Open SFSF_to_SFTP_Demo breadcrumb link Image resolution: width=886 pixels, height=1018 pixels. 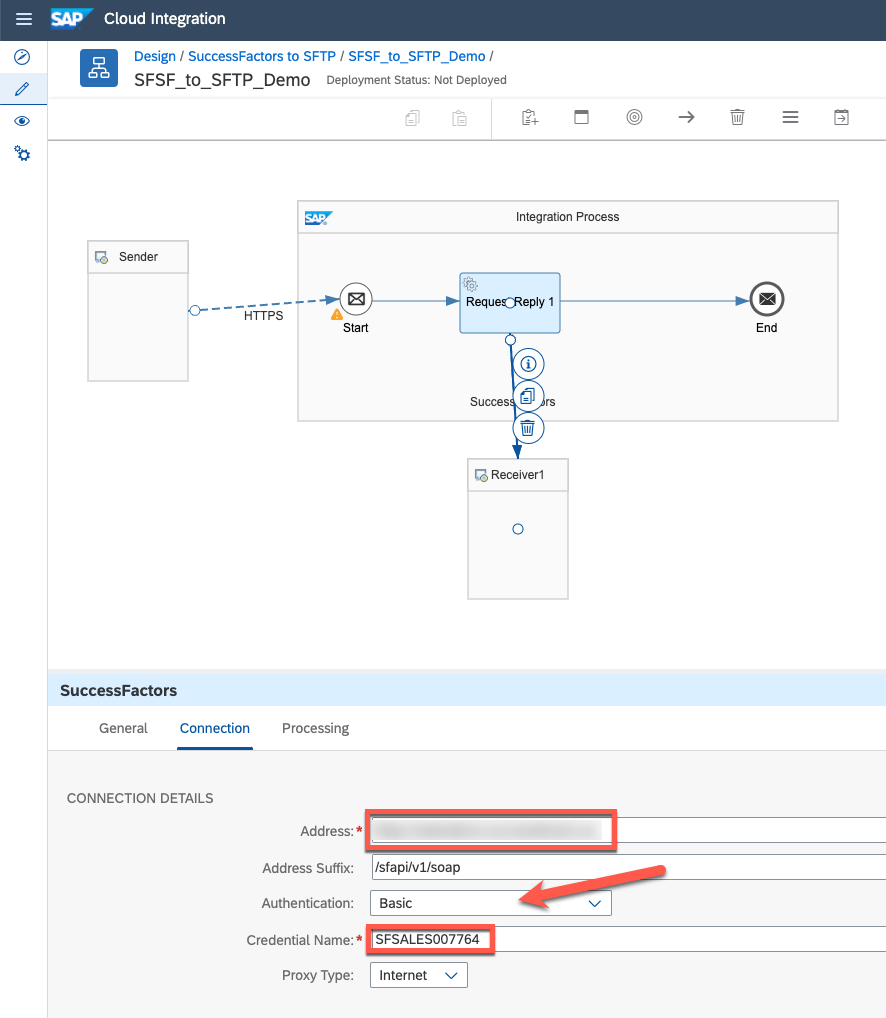(417, 56)
